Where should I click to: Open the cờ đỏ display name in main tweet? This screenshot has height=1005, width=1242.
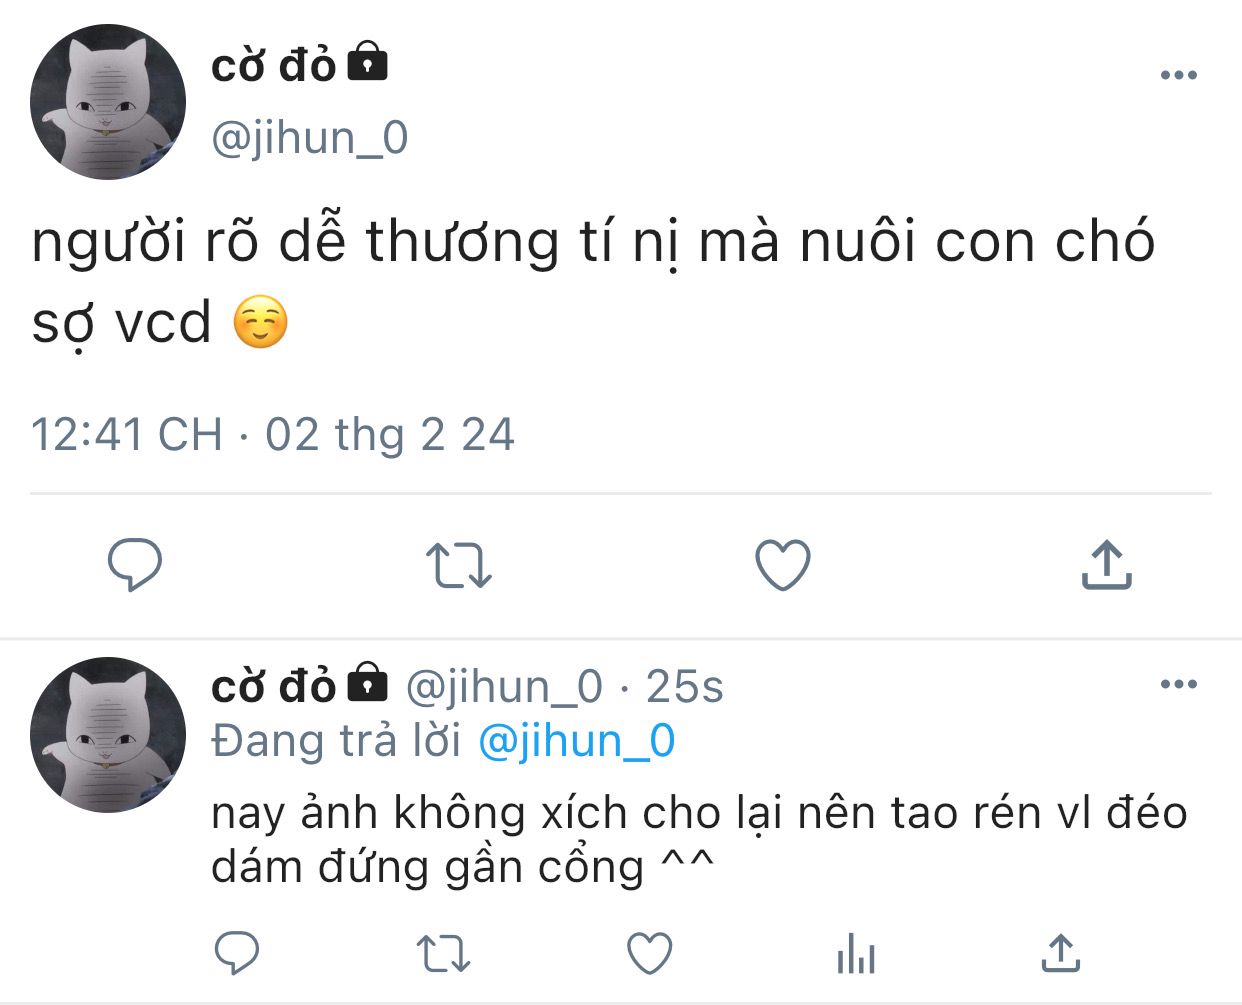coord(273,66)
